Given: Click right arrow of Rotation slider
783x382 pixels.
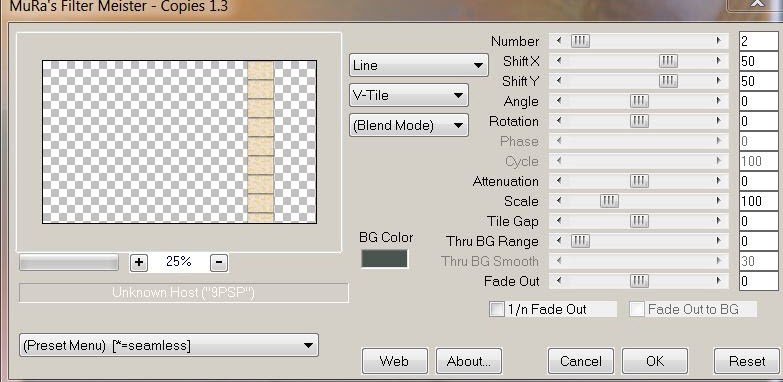Looking at the screenshot, I should (719, 121).
